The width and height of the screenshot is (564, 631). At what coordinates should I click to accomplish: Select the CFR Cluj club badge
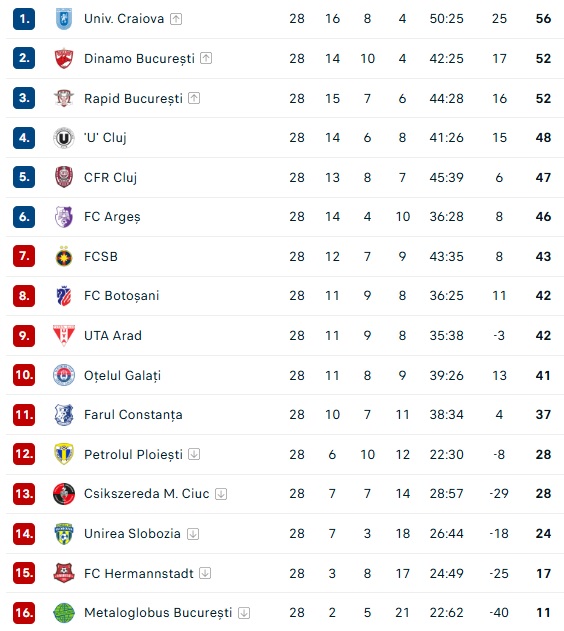(64, 177)
